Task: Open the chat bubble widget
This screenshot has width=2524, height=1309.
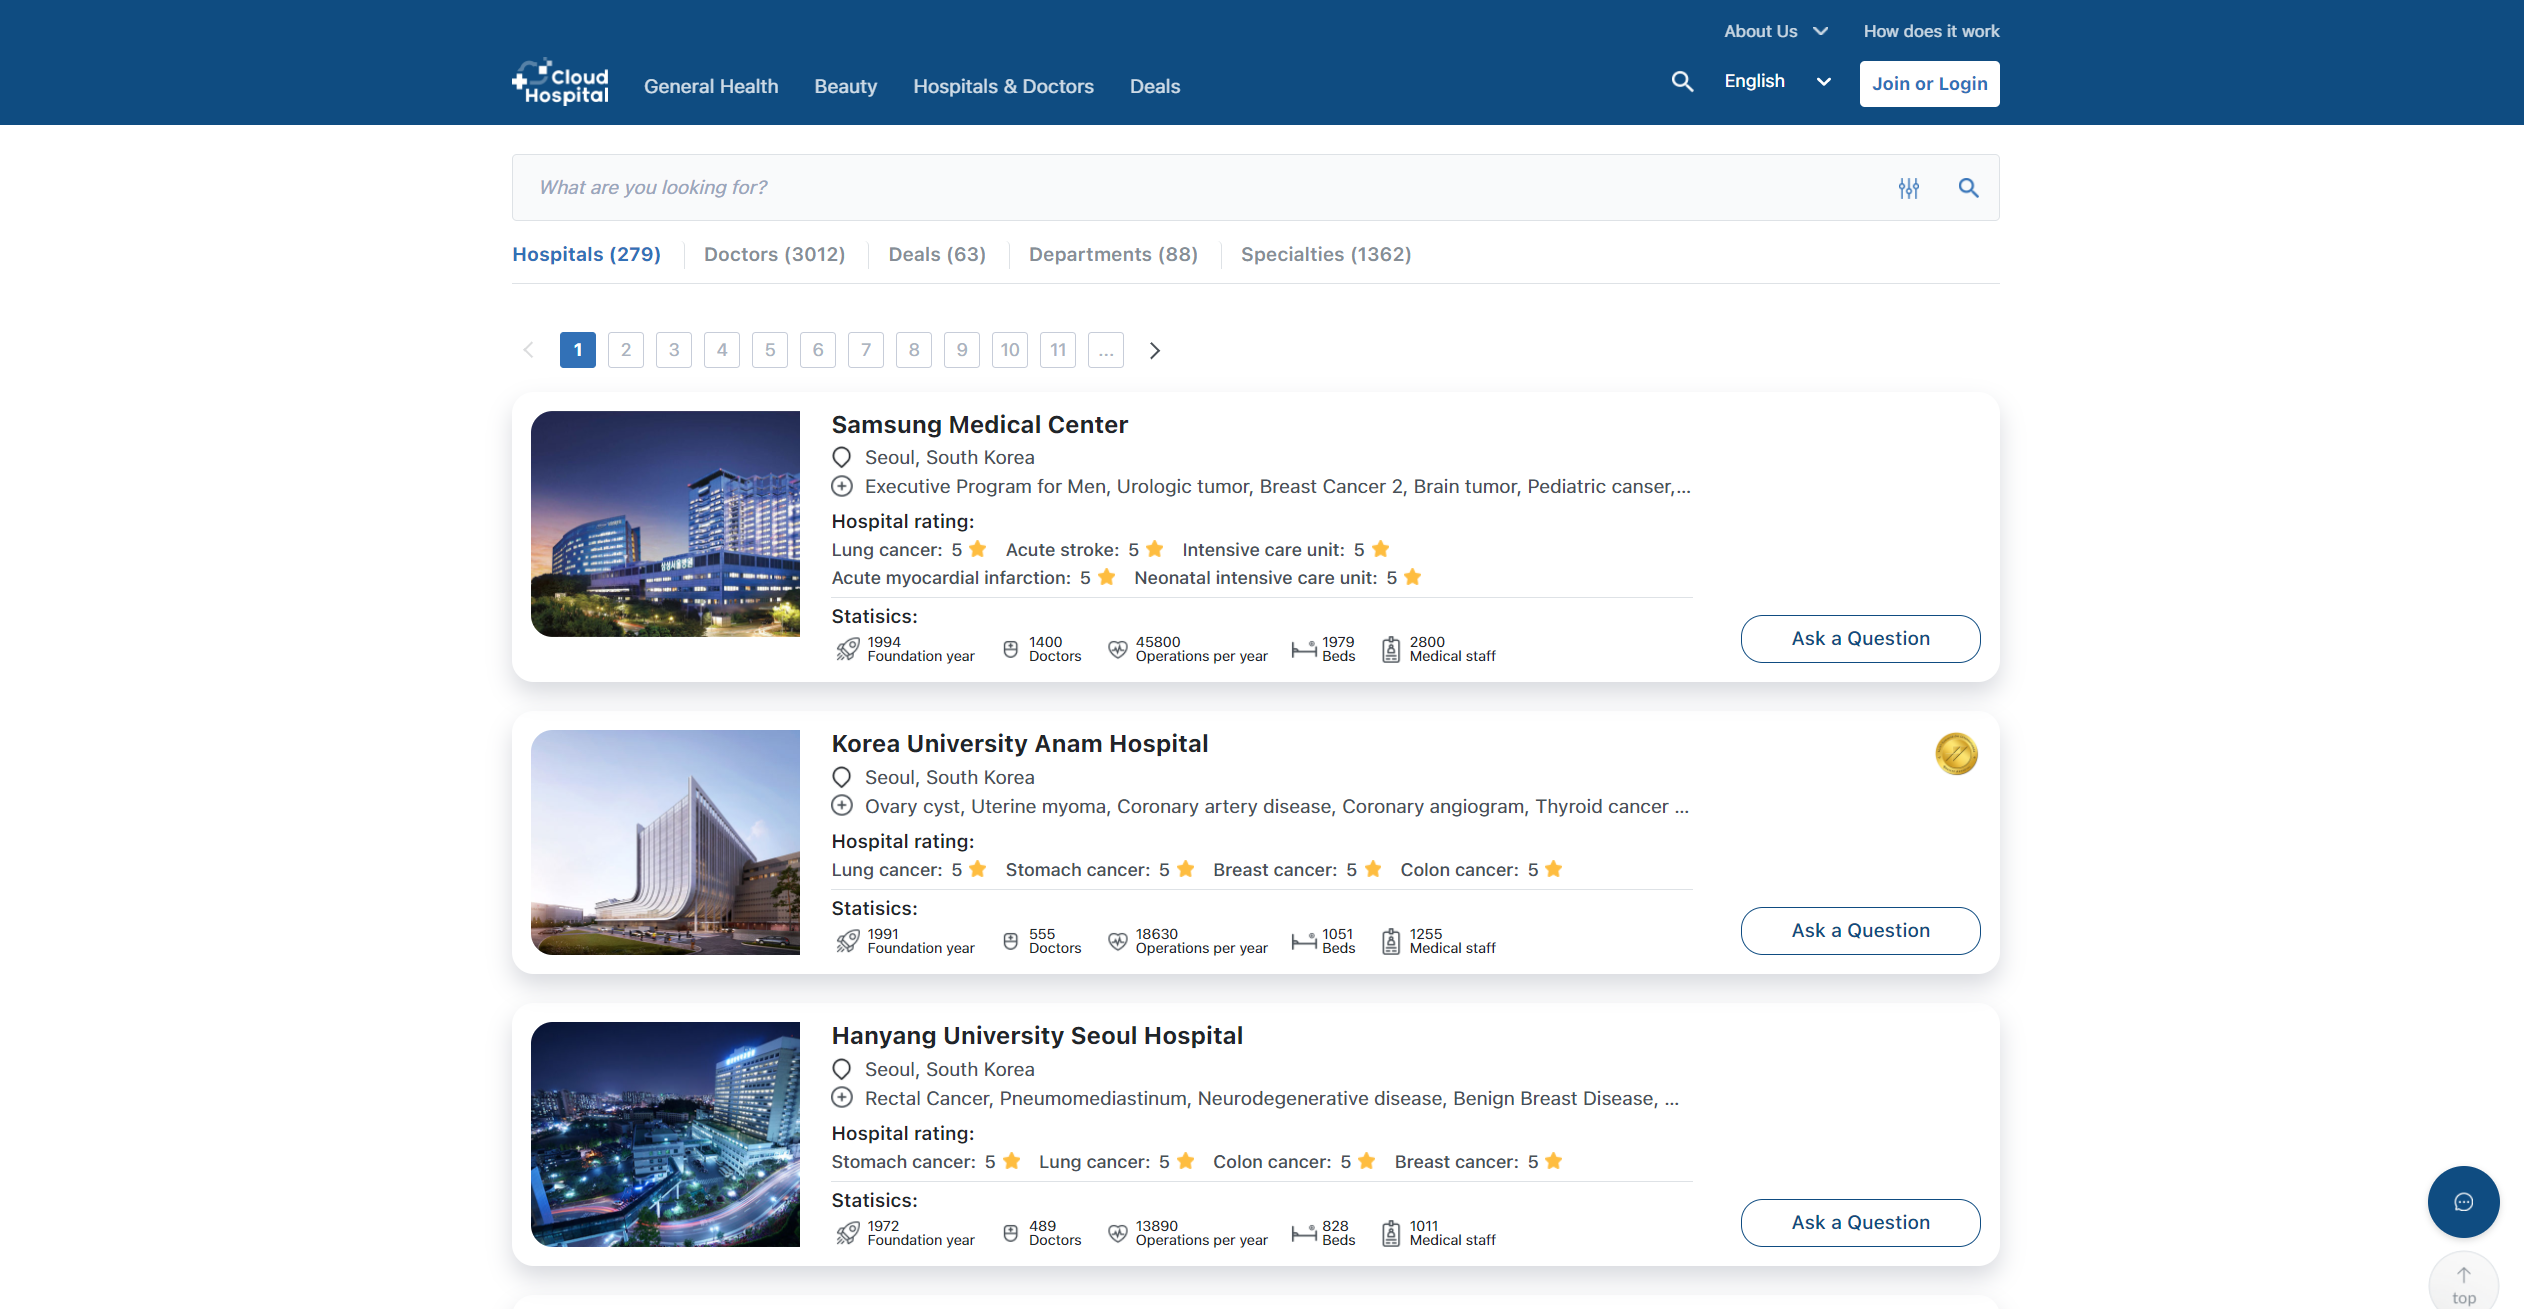Action: [2463, 1201]
